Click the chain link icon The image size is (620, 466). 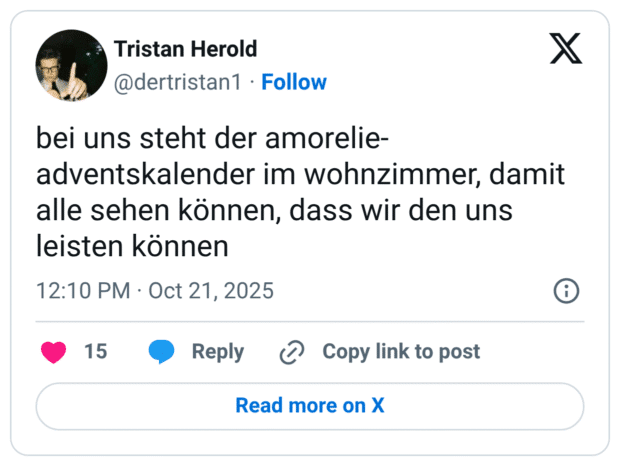point(292,352)
